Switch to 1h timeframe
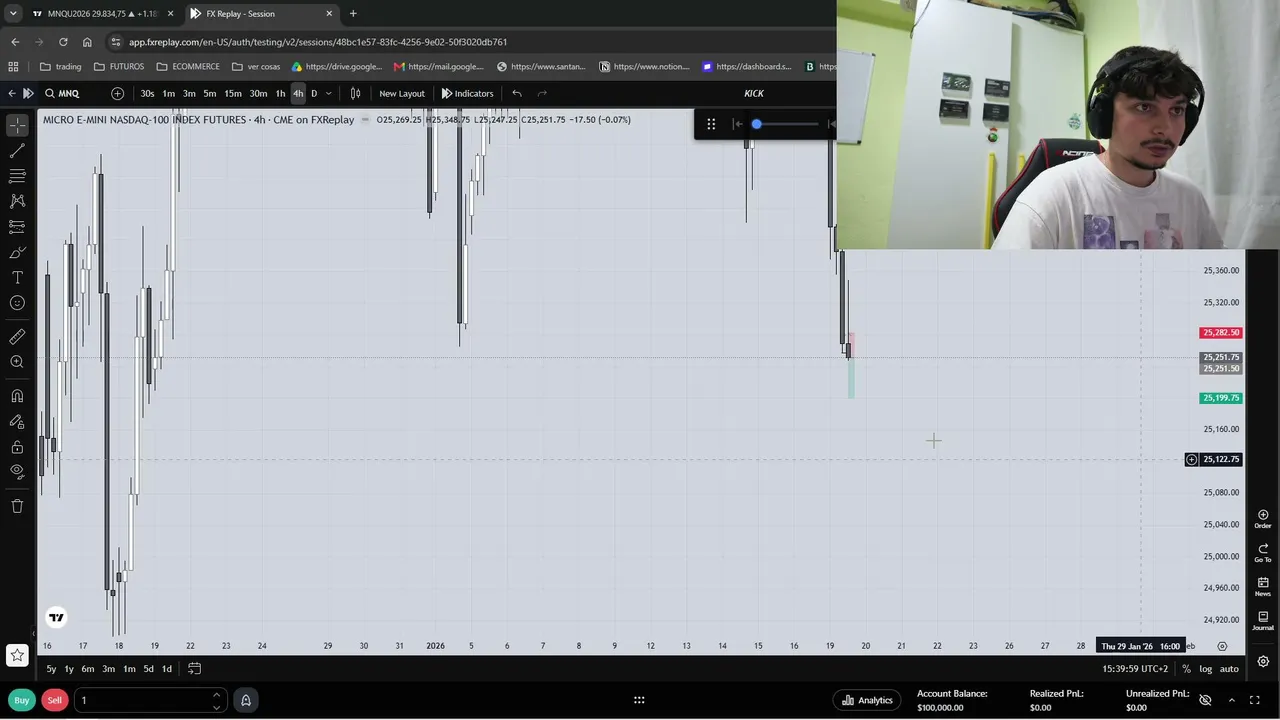 click(x=280, y=93)
